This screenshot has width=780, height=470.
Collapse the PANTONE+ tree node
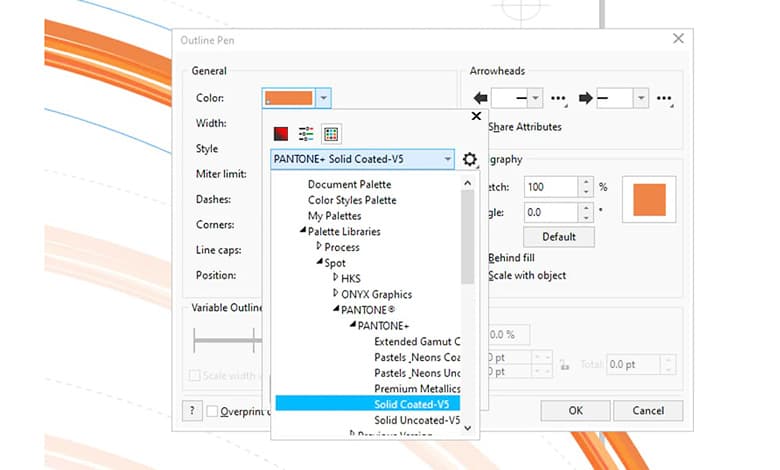pos(353,324)
